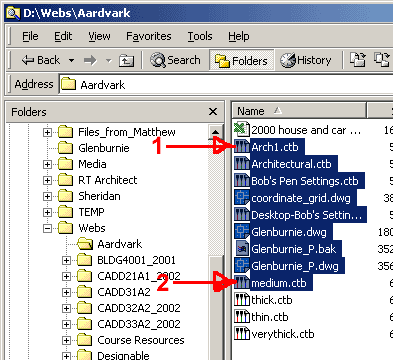The width and height of the screenshot is (393, 360).
Task: Click the medium.ctb file icon
Action: (242, 283)
